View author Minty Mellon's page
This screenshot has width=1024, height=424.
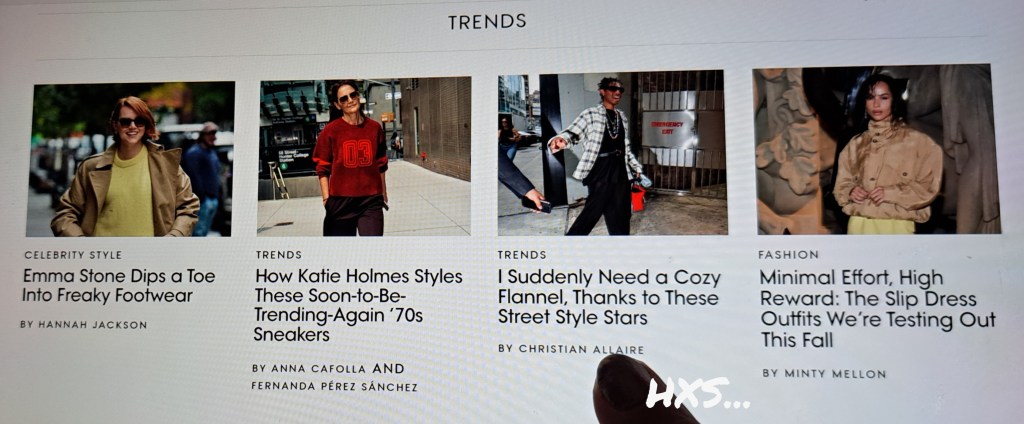click(x=835, y=374)
